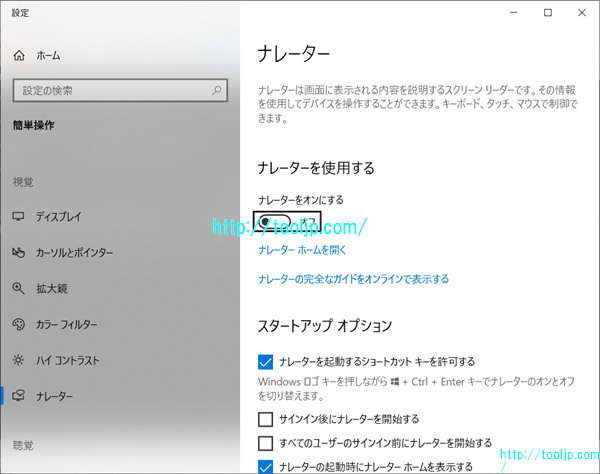Select the Cursor and Pointer icon
Screen dimensions: 600x474
tap(18, 252)
